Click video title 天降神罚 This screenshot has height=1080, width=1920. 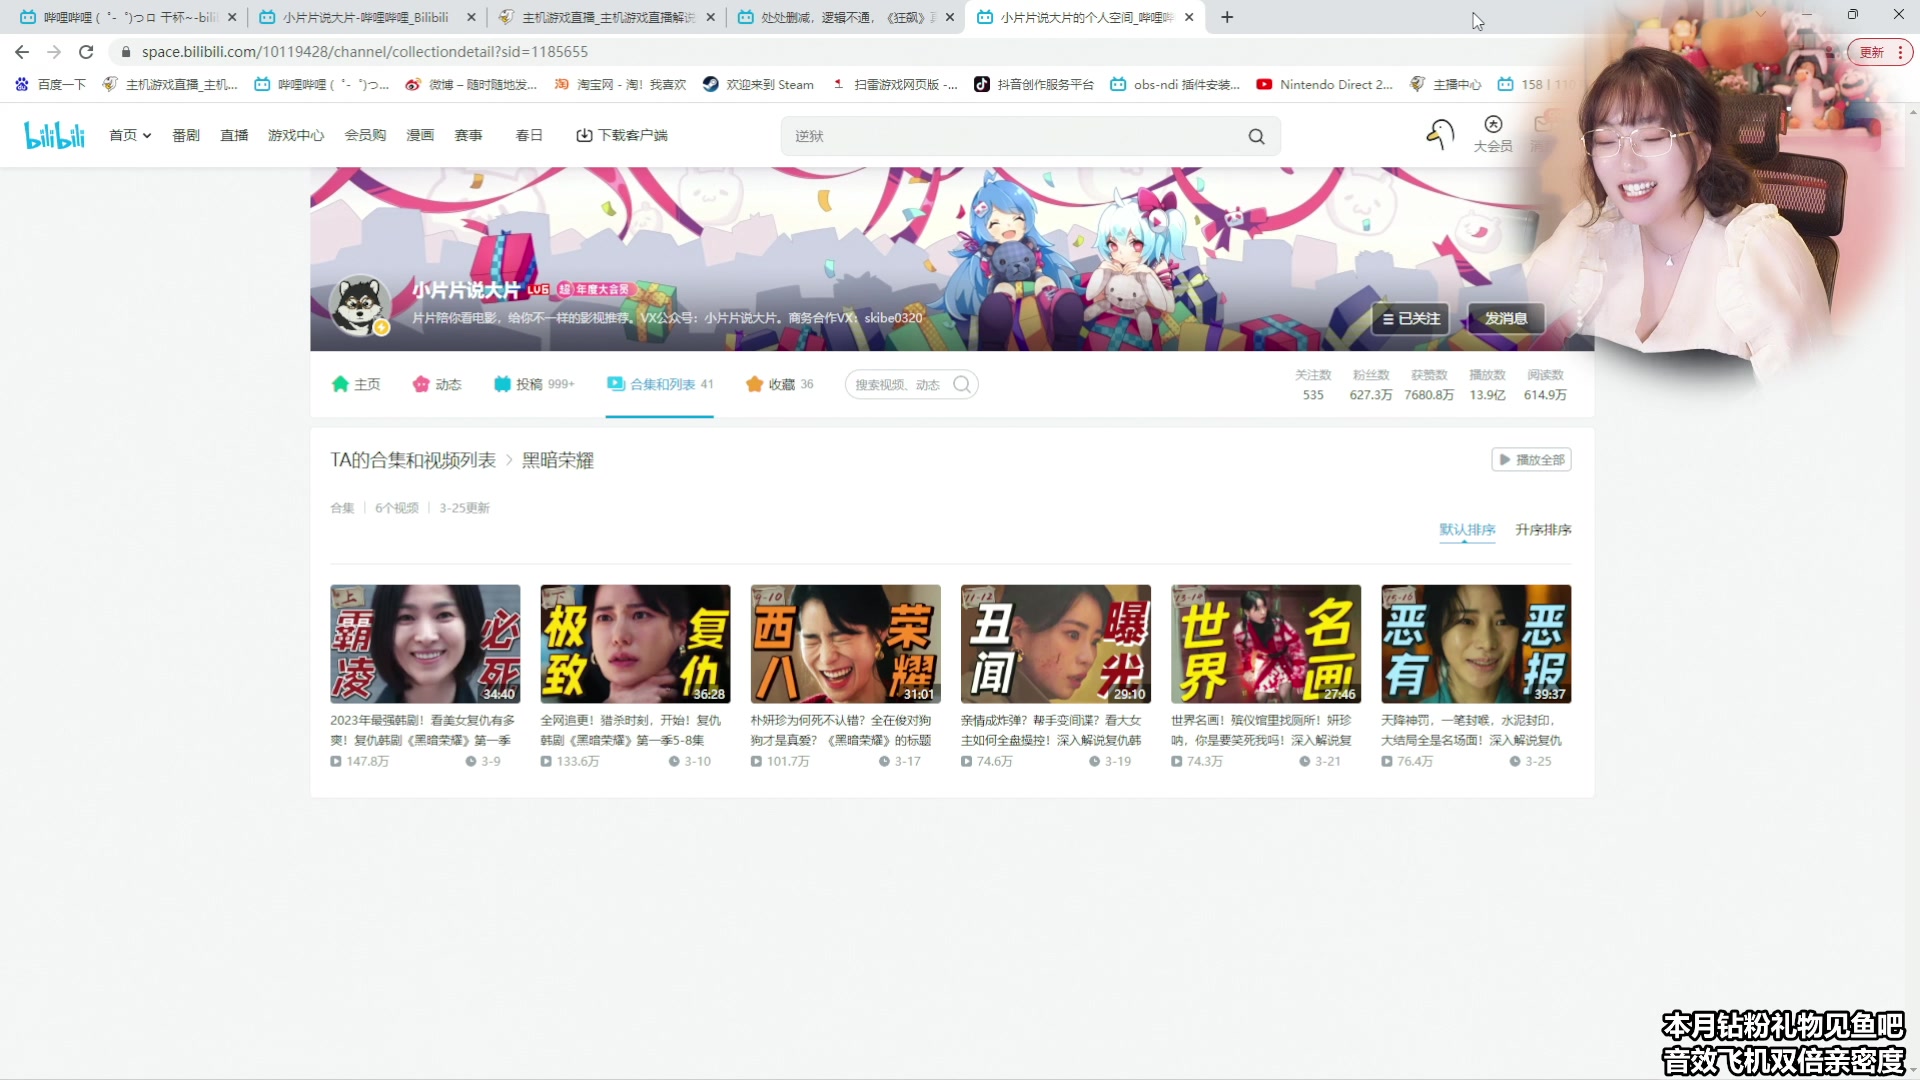[x=1471, y=730]
